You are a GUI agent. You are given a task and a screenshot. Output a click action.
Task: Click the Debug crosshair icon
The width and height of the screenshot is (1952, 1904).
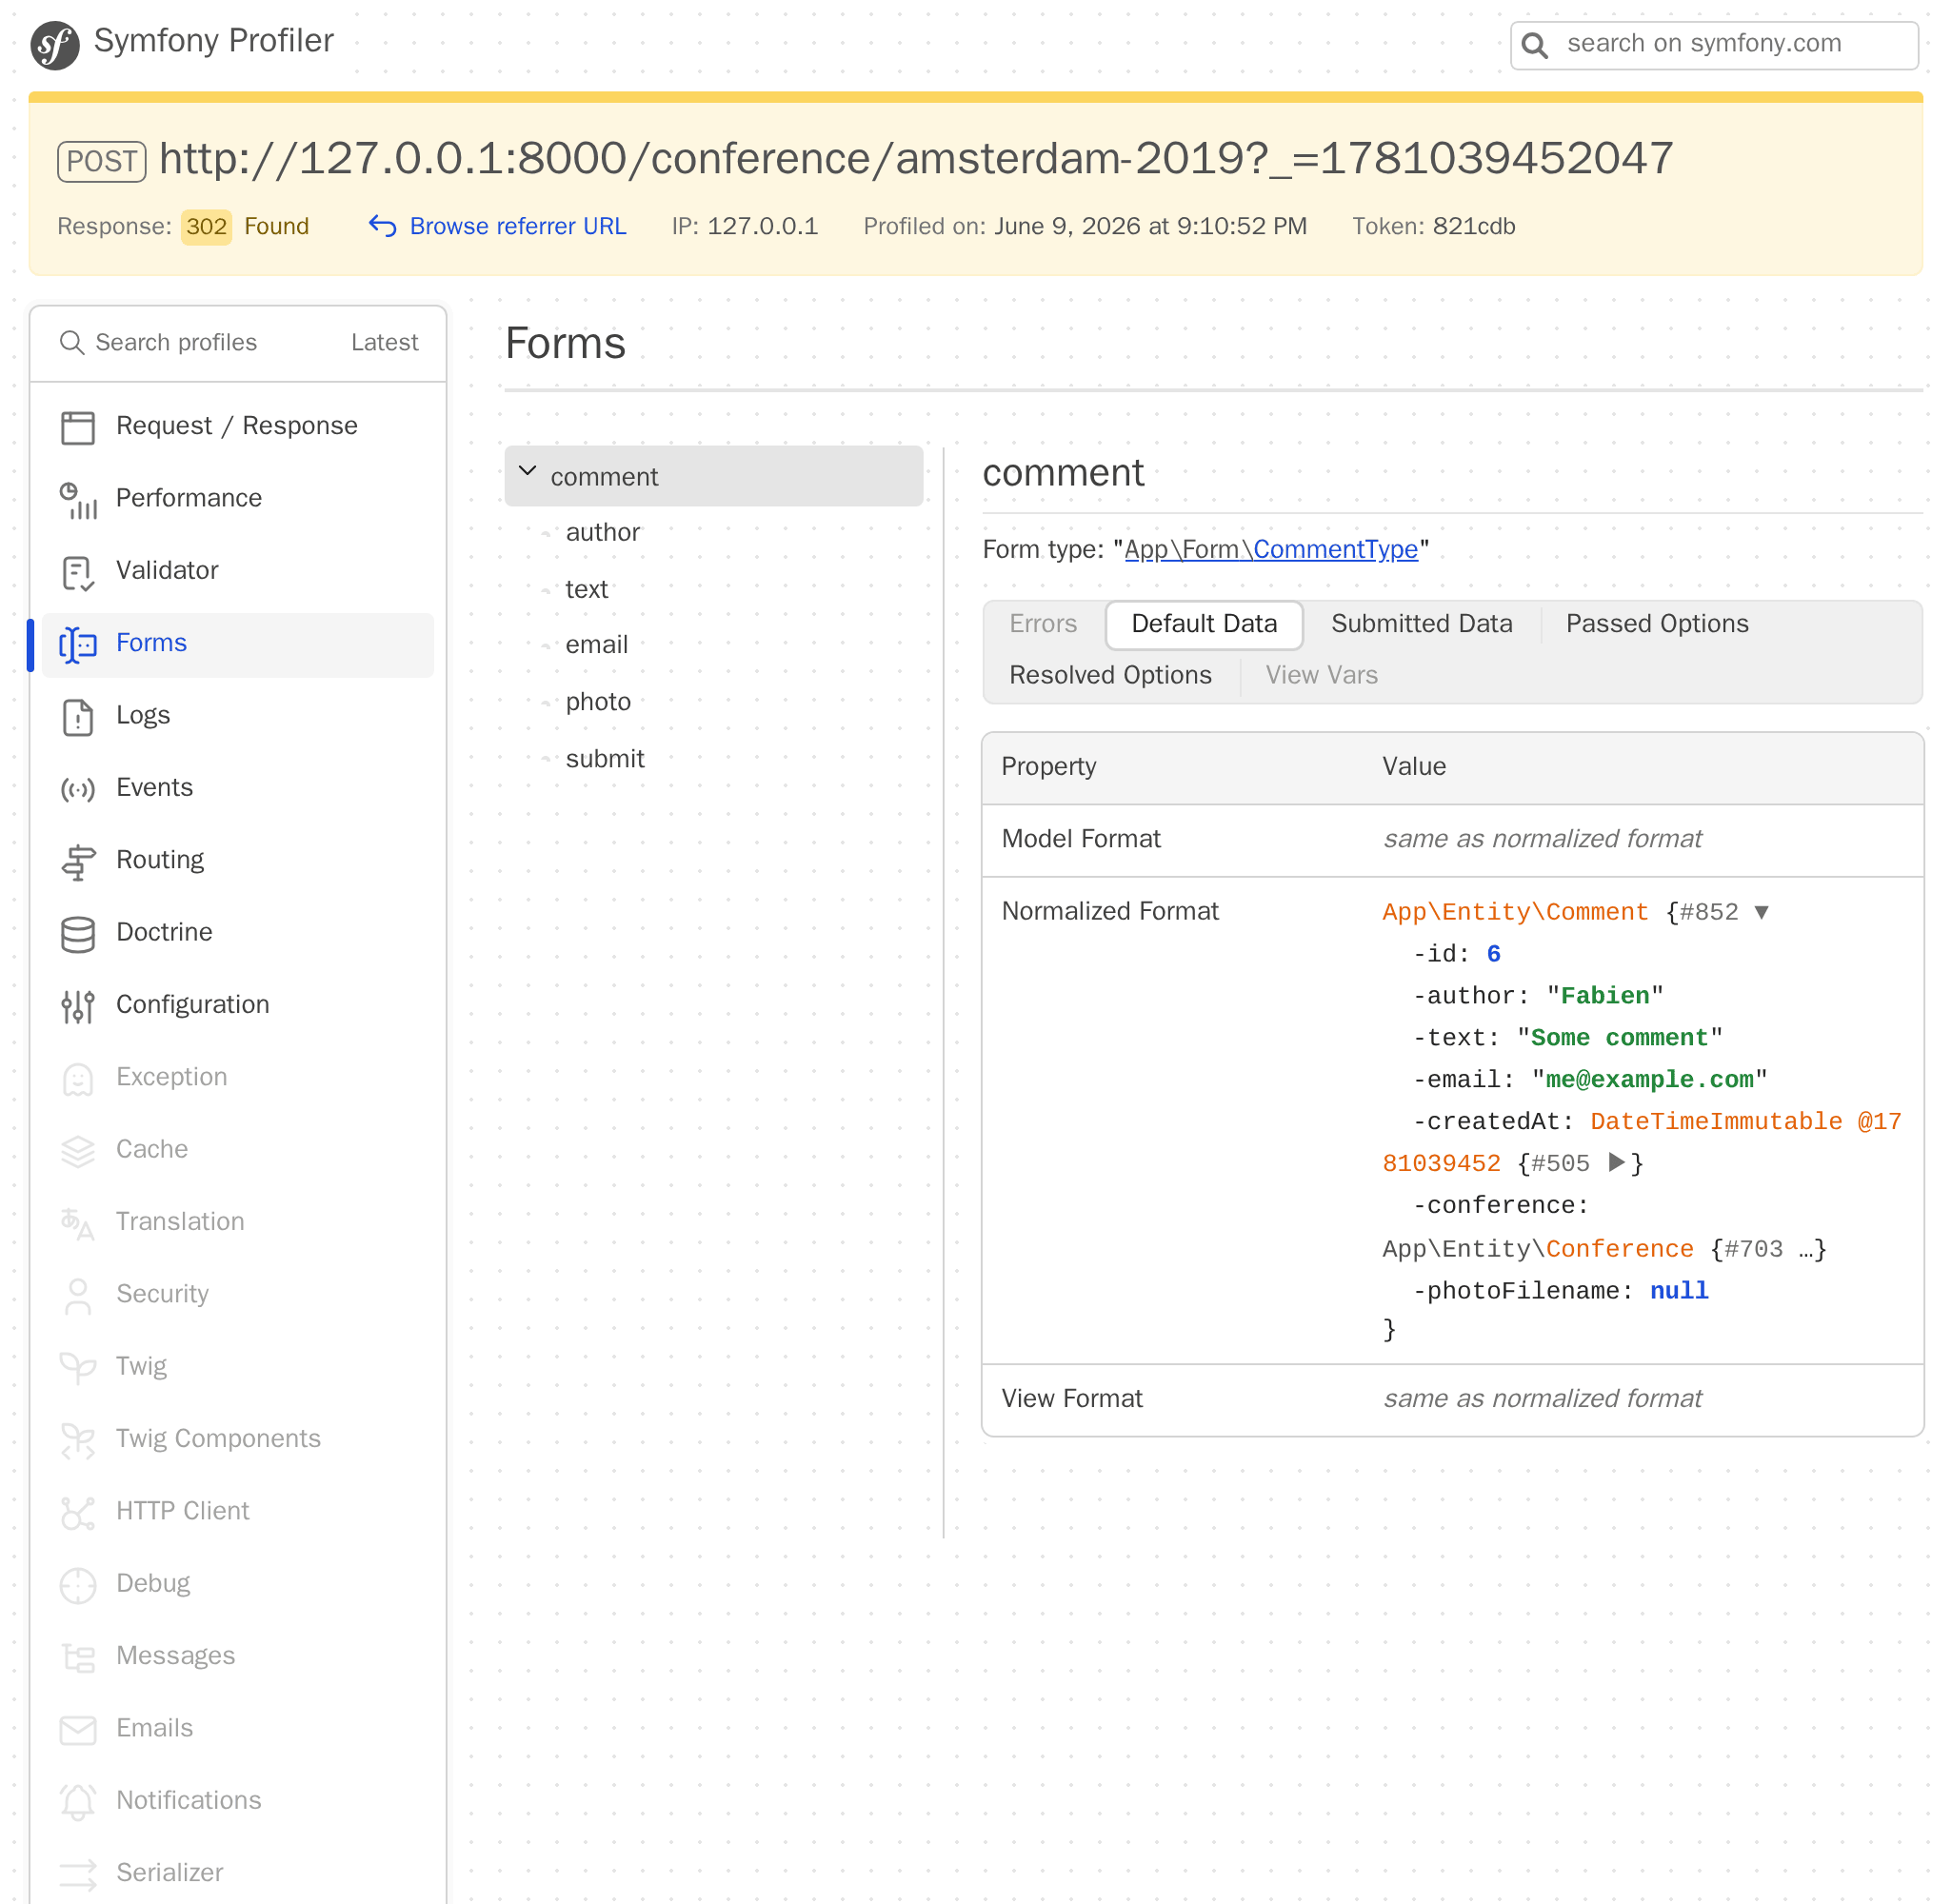[x=78, y=1585]
